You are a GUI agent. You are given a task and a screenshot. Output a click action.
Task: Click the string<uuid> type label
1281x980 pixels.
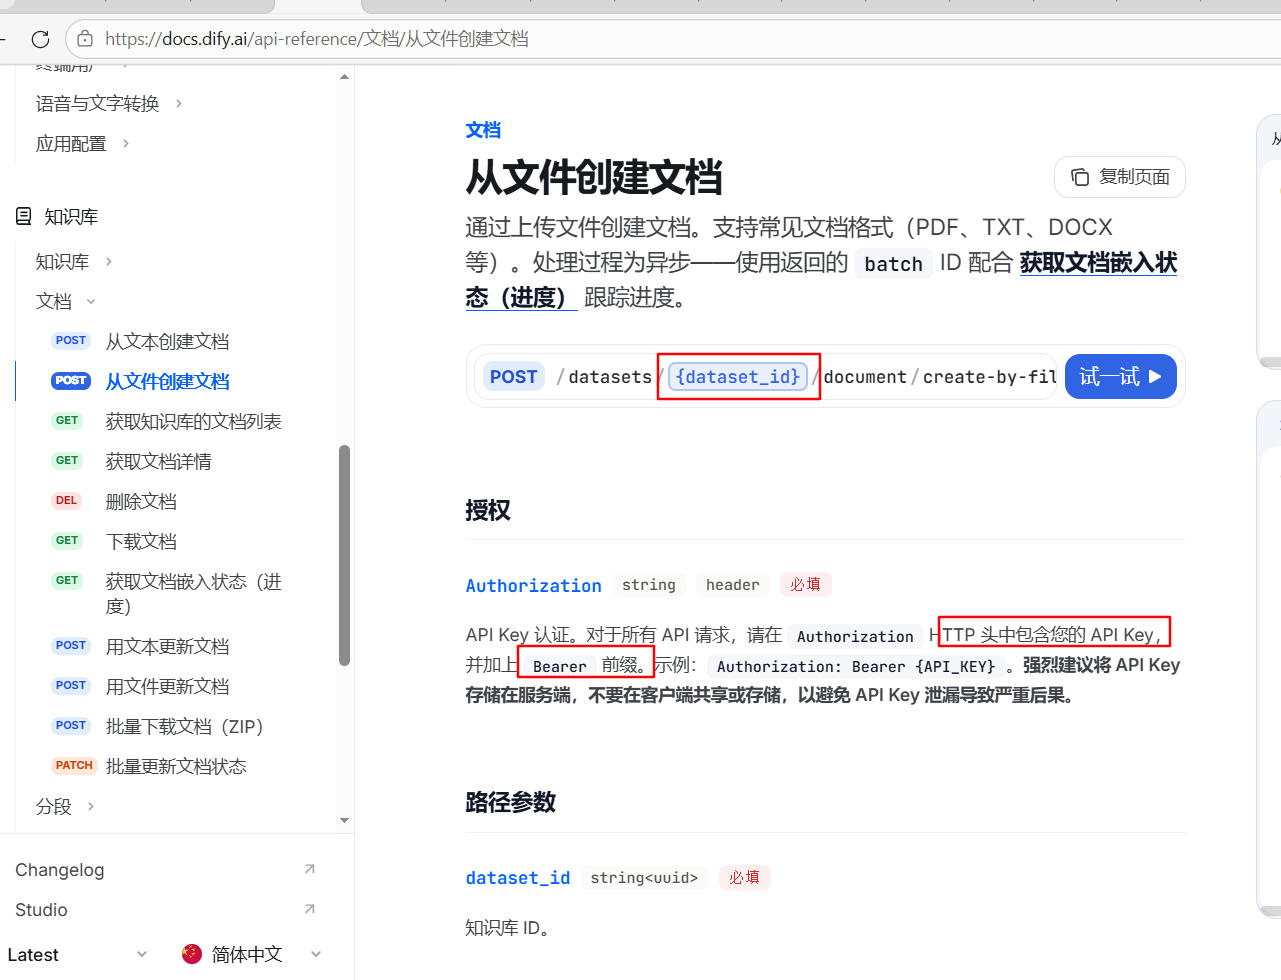(644, 878)
